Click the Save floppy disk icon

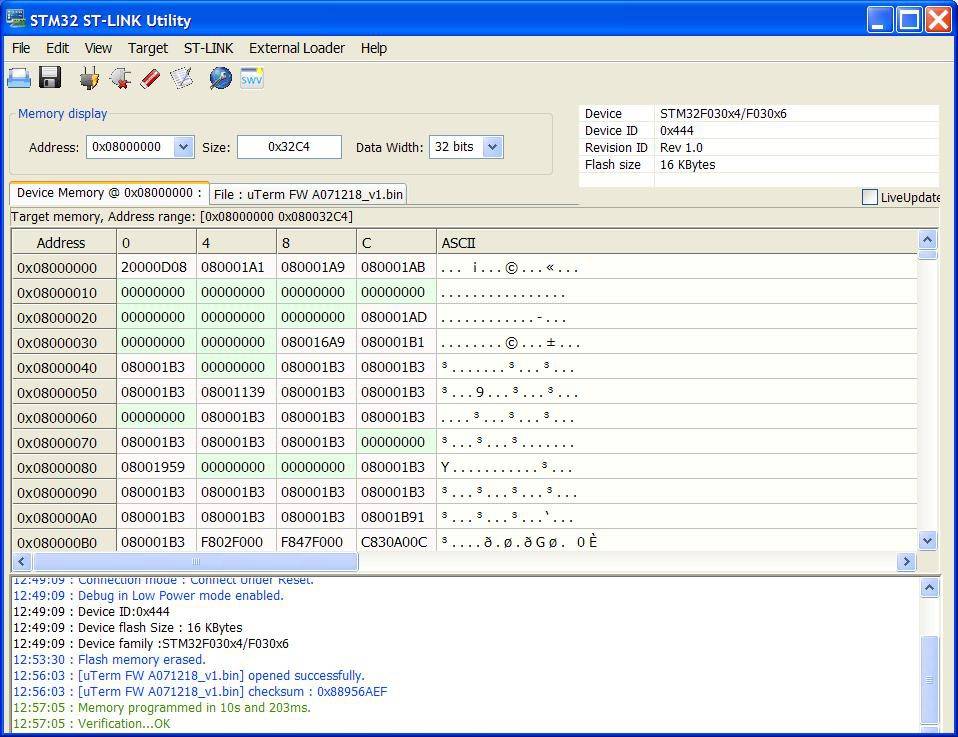[50, 78]
